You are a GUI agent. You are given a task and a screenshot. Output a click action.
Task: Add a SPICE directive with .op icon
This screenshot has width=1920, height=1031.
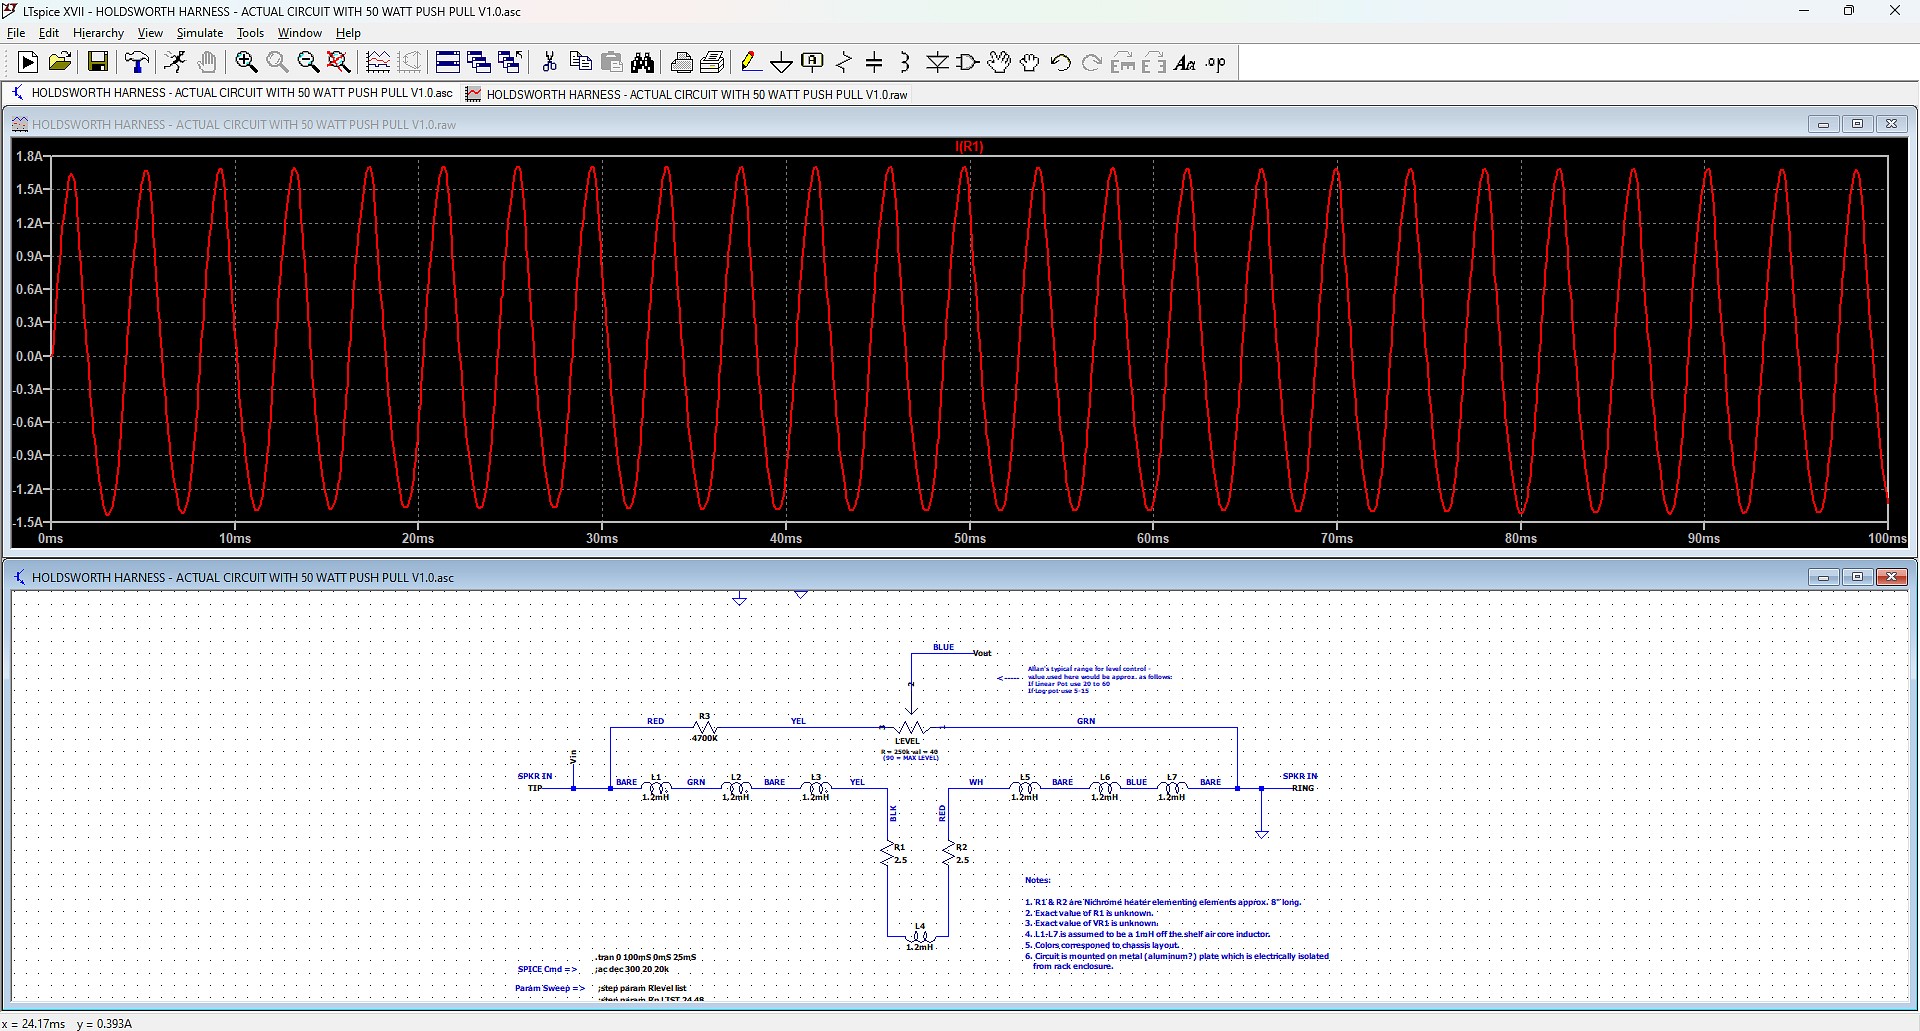pos(1216,63)
